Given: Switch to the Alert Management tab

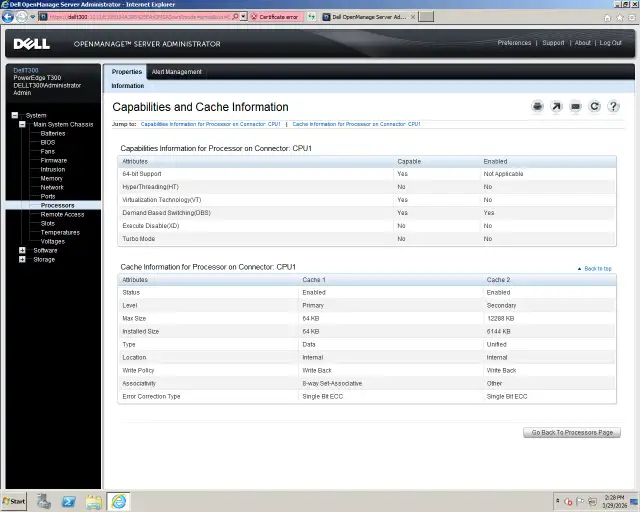Looking at the screenshot, I should [177, 72].
